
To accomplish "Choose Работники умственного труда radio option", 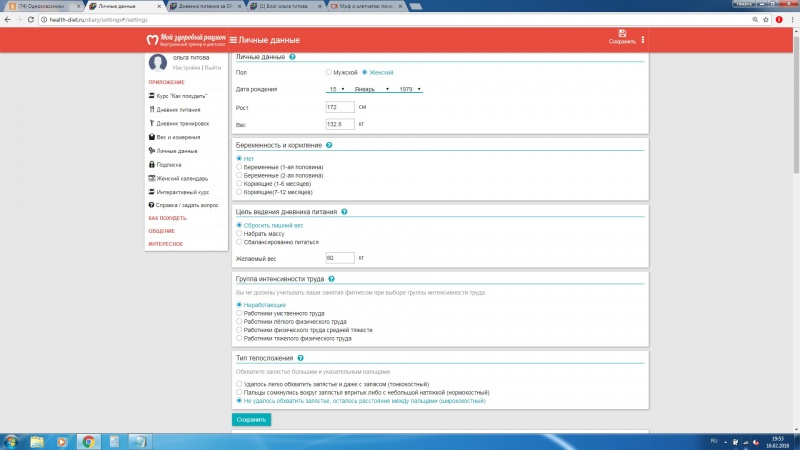I will pos(239,313).
